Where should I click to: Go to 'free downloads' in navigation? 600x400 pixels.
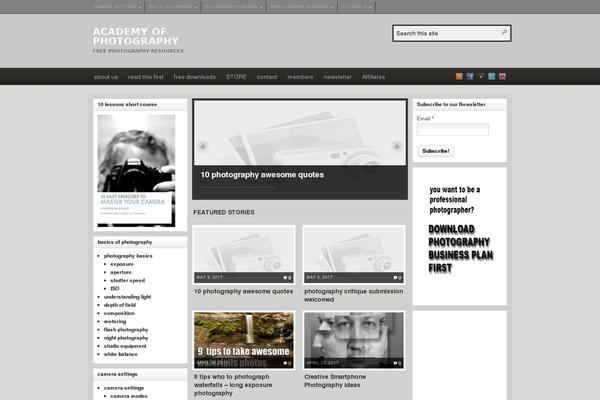tap(194, 77)
